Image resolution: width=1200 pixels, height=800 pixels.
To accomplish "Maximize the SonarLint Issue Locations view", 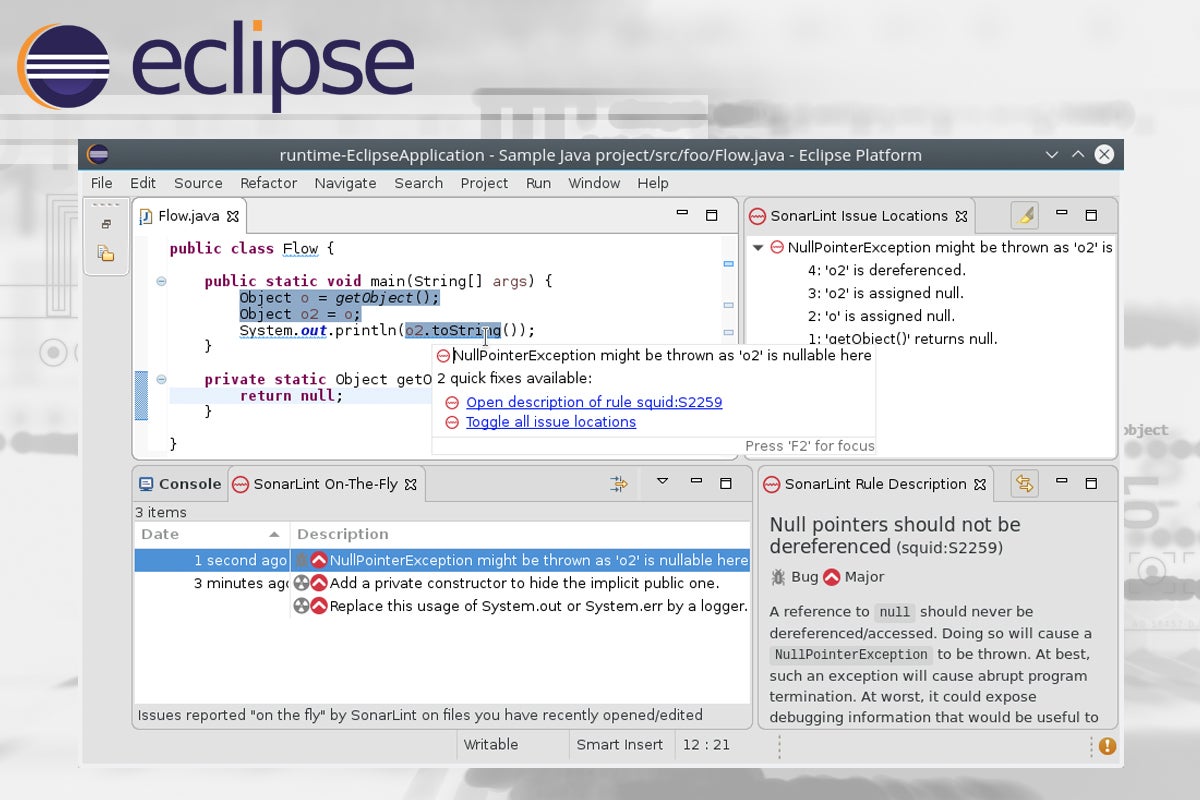I will coord(1091,215).
